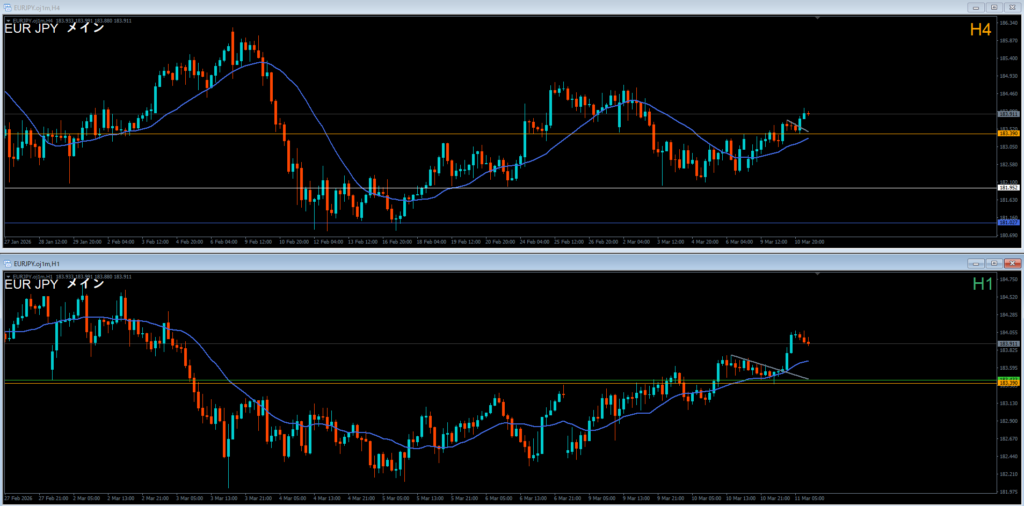The width and height of the screenshot is (1024, 506).
Task: Click the 183.911 current price label in H1
Action: pos(1008,344)
